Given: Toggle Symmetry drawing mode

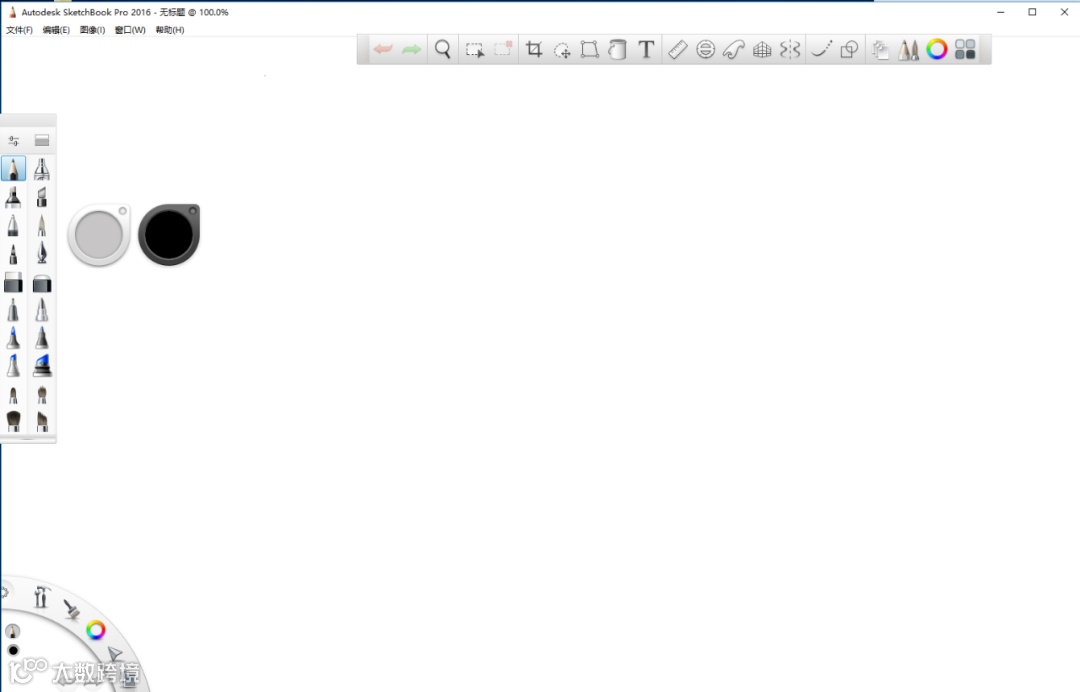Looking at the screenshot, I should pyautogui.click(x=790, y=49).
